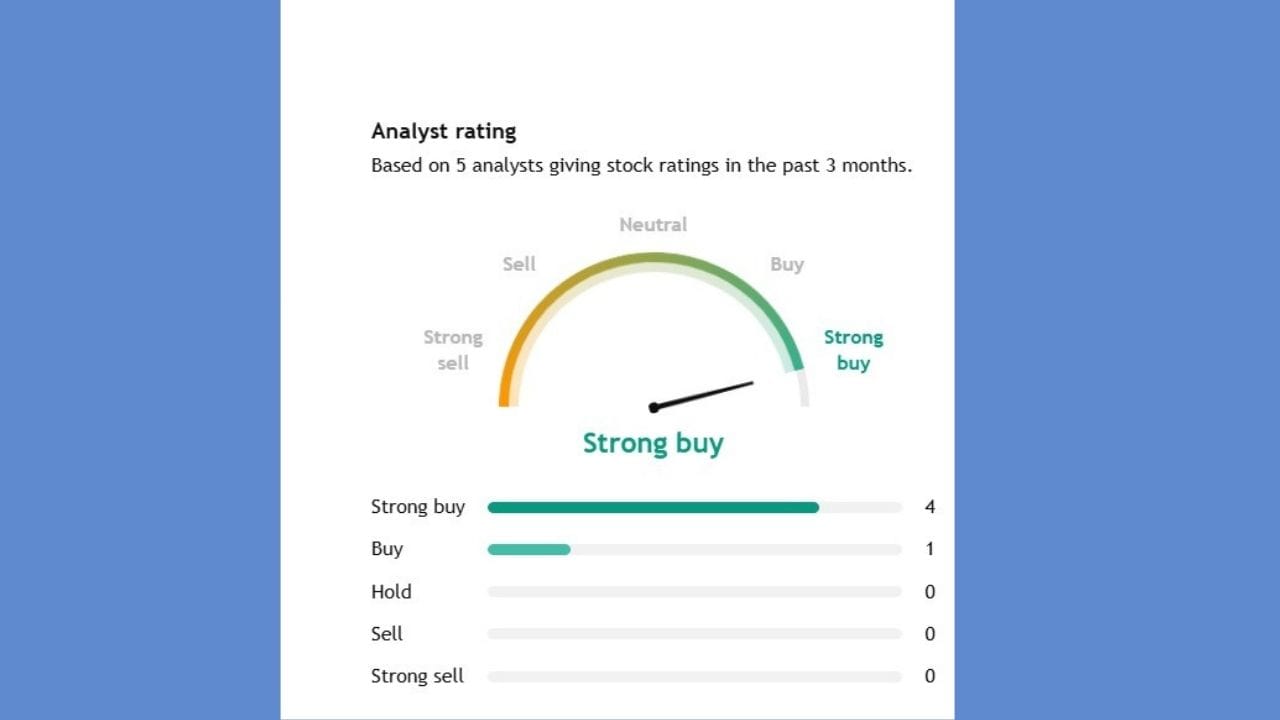Click the "Analyst rating" heading
The width and height of the screenshot is (1280, 720).
(x=443, y=131)
